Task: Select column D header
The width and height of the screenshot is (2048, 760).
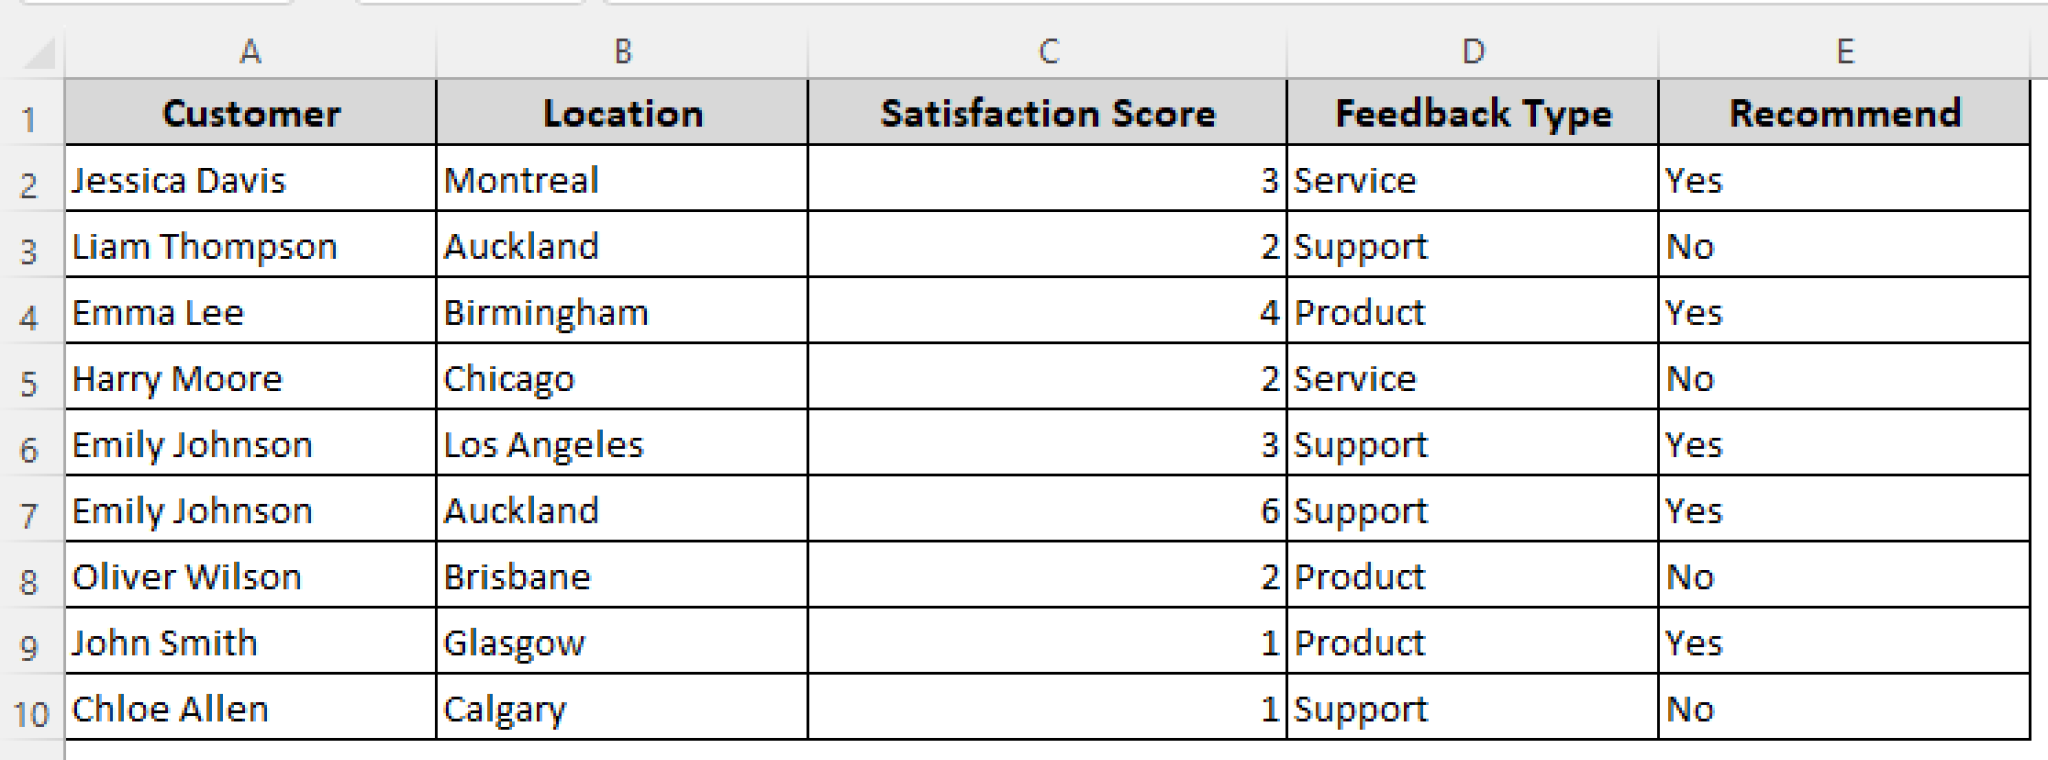Action: [1472, 48]
